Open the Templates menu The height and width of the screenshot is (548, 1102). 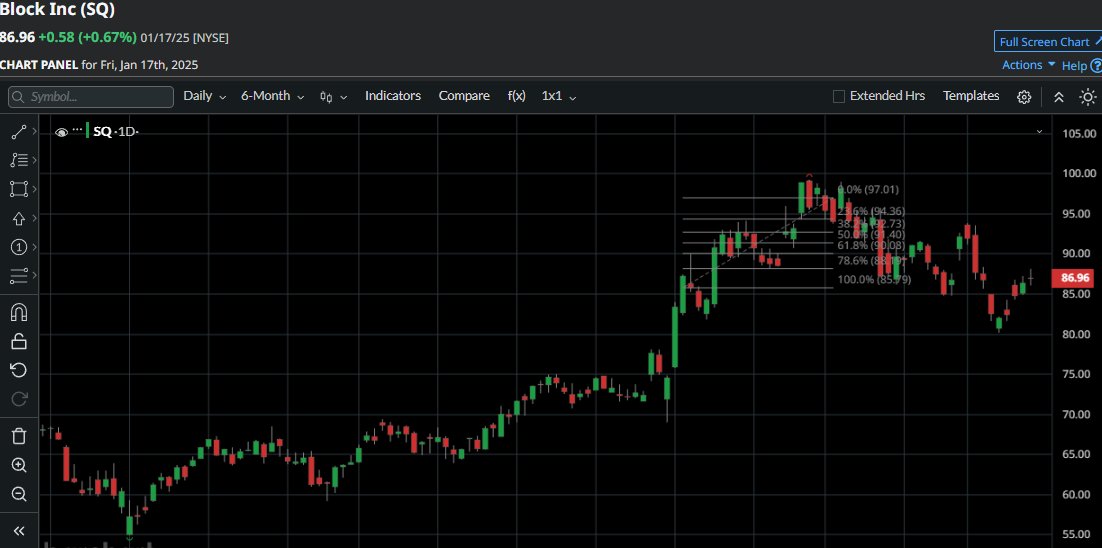tap(971, 96)
